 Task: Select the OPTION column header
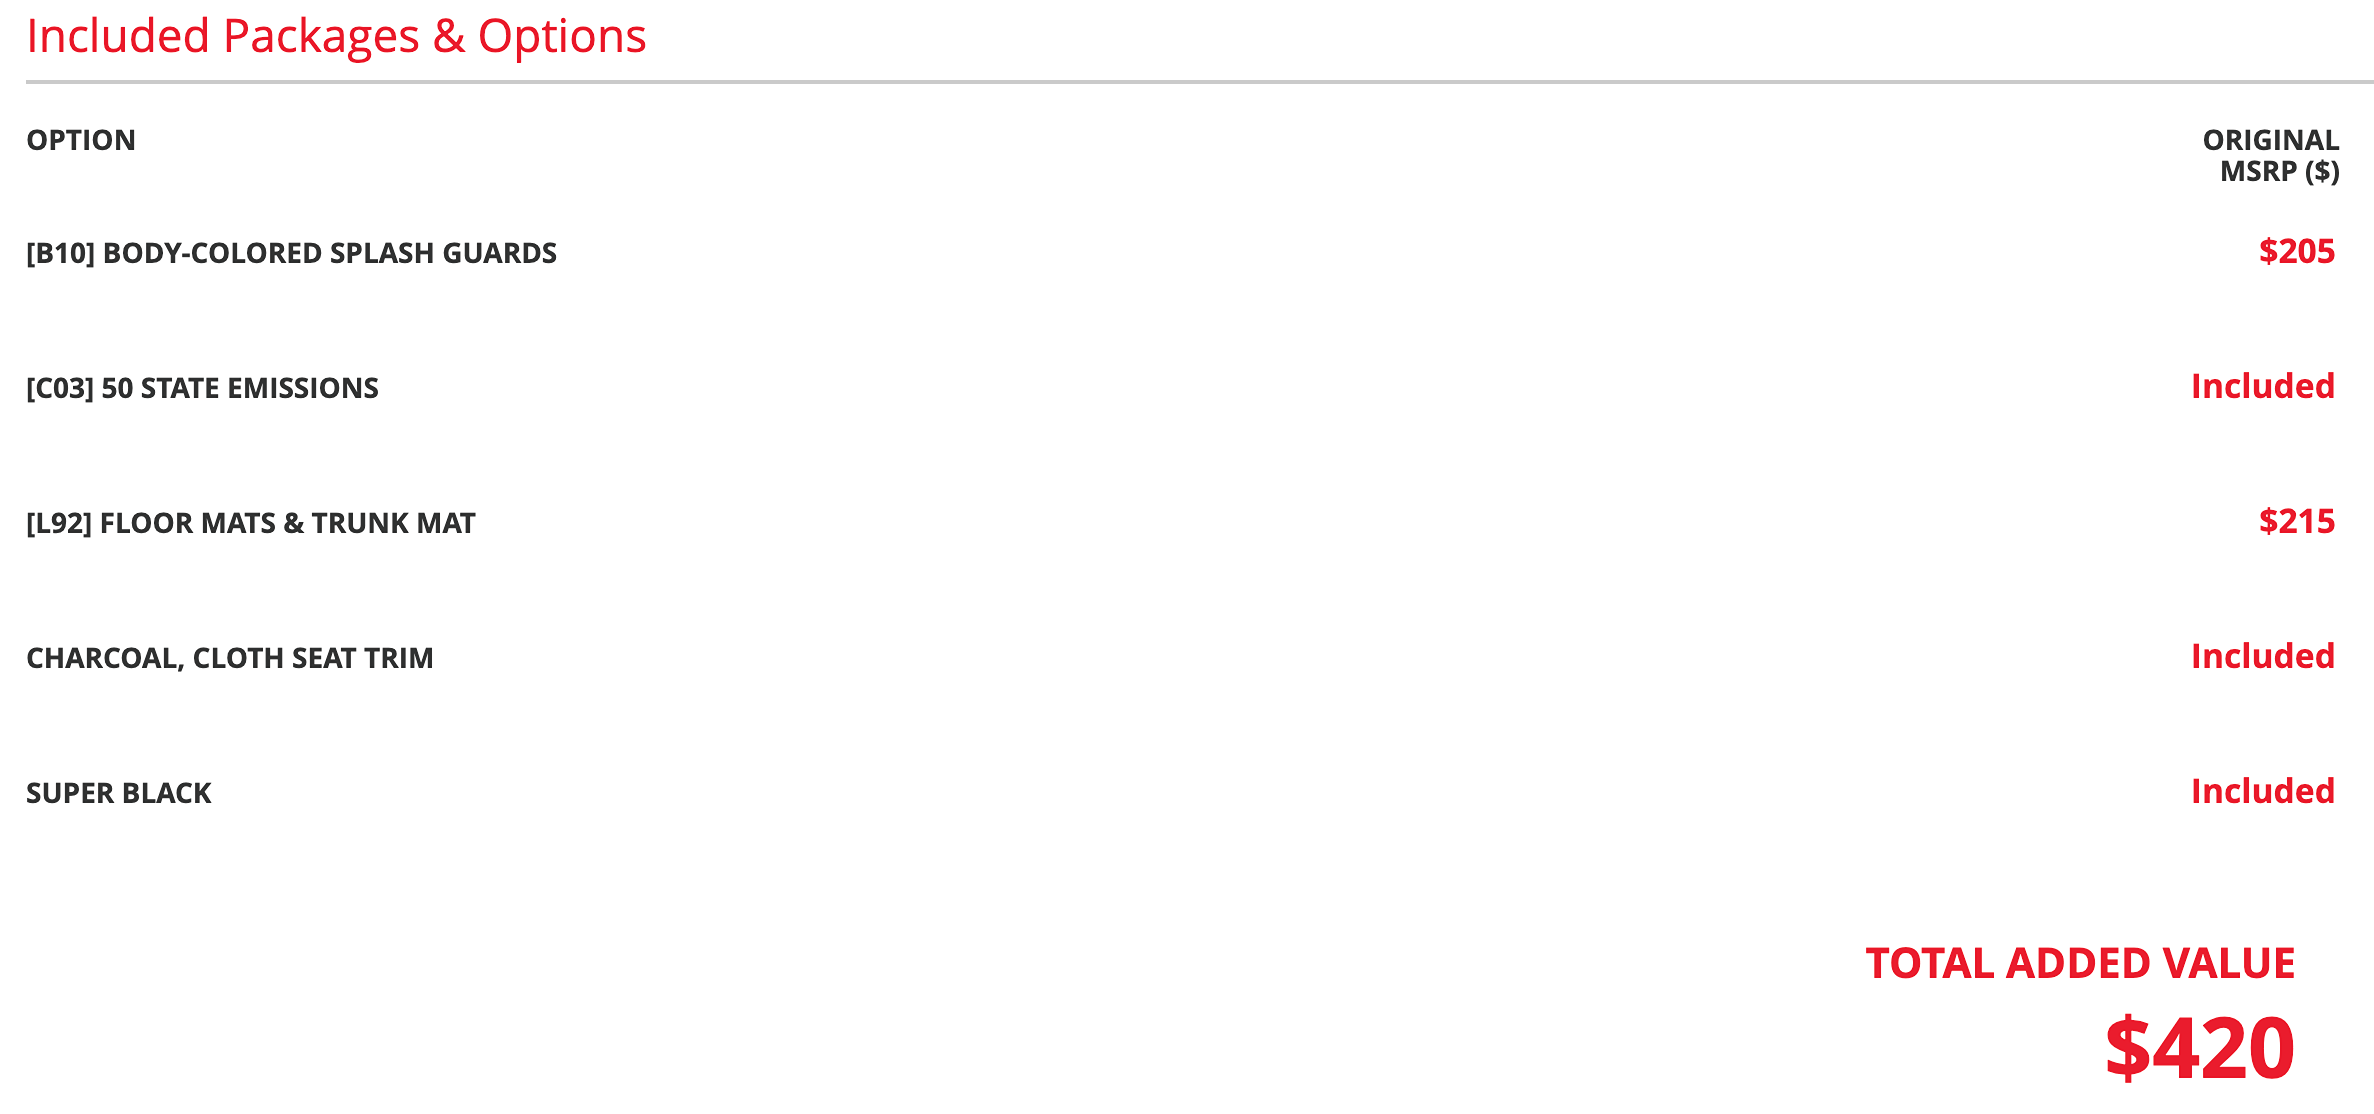[x=81, y=140]
